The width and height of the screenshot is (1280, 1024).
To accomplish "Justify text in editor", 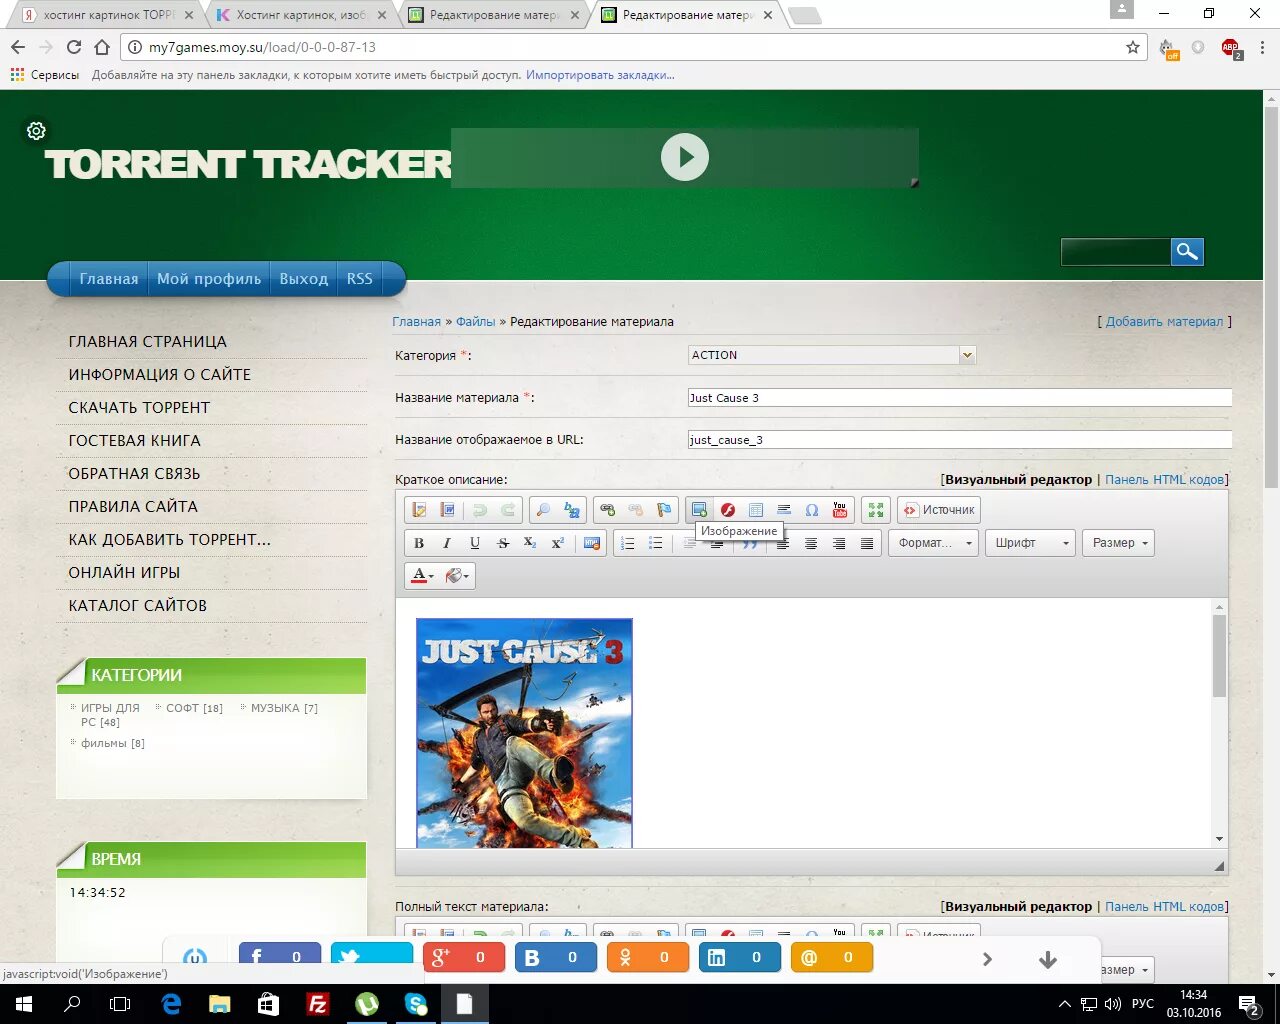I will click(x=867, y=543).
